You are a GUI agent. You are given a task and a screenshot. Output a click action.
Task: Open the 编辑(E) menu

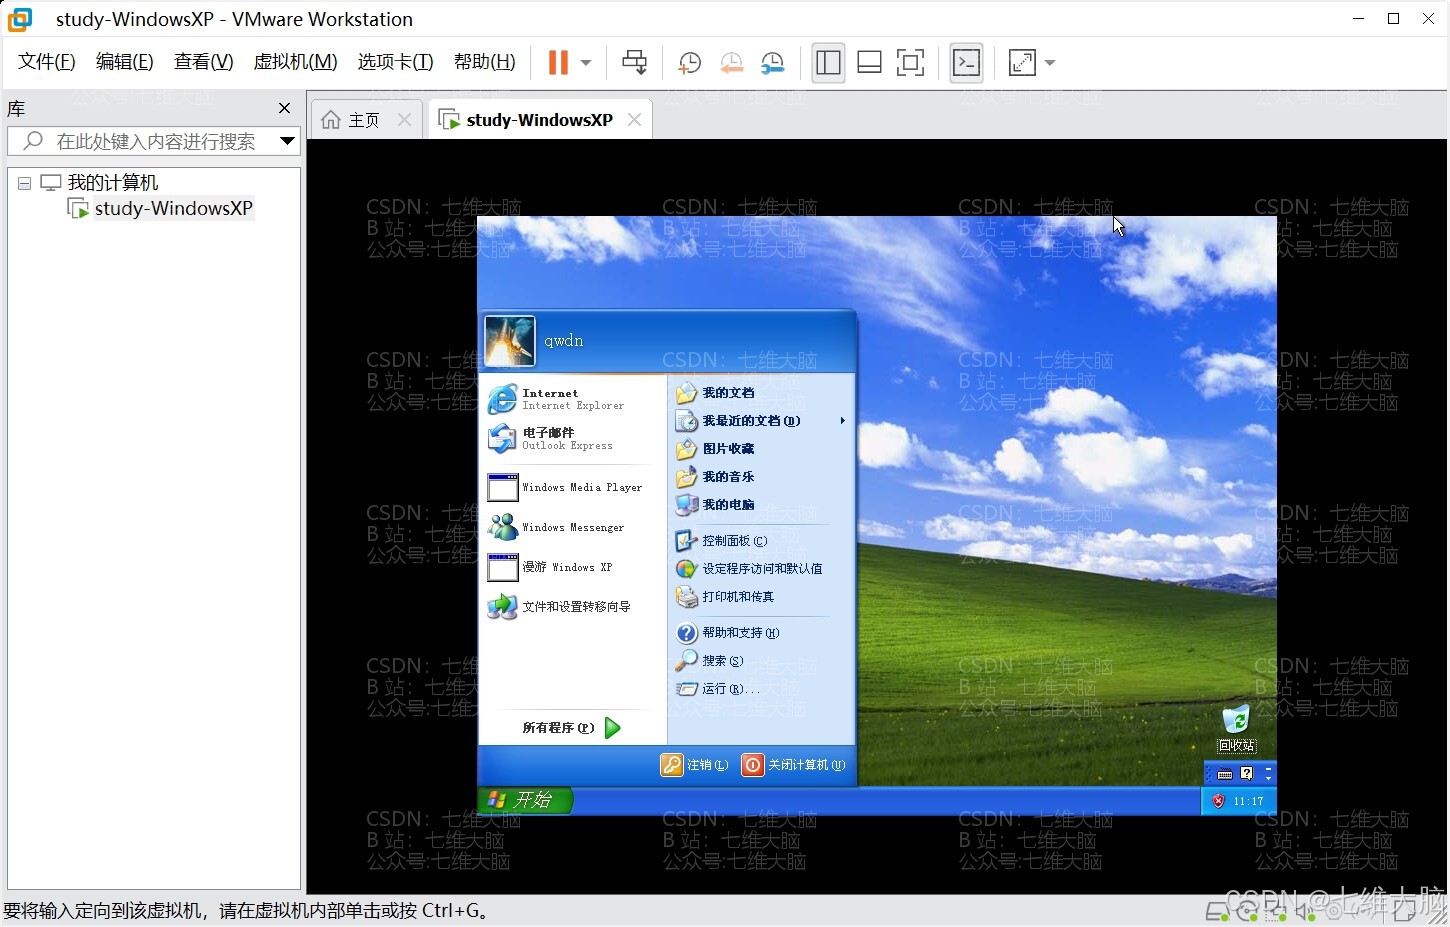pos(125,62)
